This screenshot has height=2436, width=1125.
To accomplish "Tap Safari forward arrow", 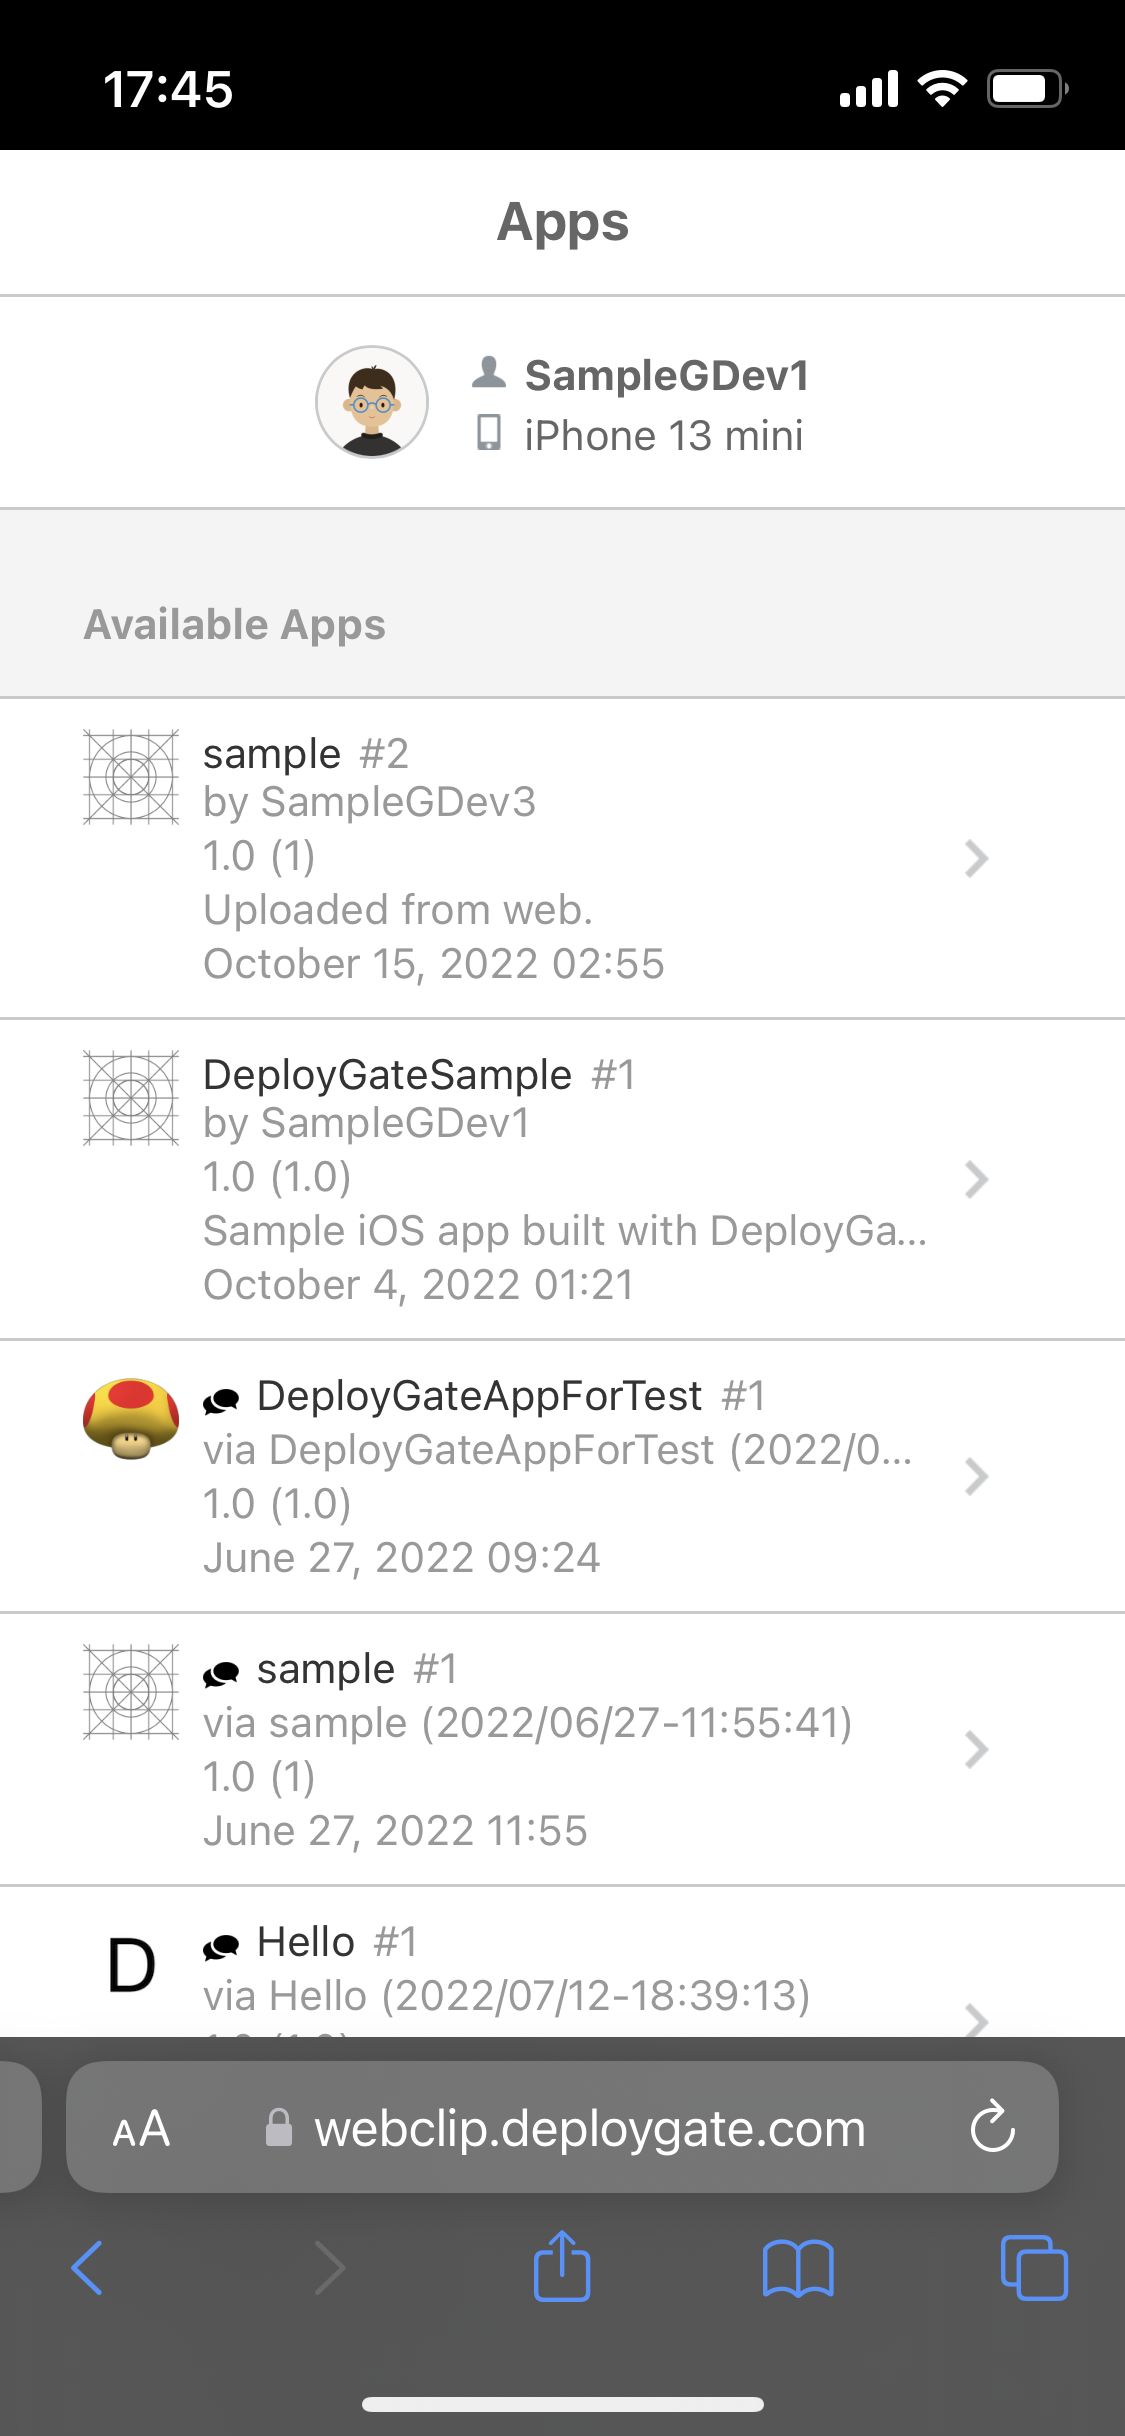I will [330, 2267].
